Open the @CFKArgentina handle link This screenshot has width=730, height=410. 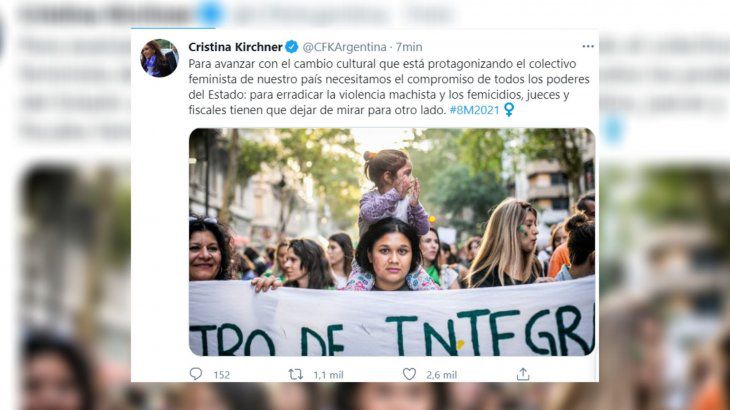(345, 47)
